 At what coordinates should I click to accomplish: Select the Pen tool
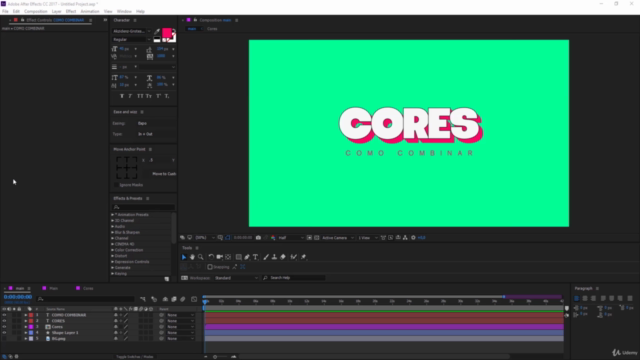coord(247,257)
